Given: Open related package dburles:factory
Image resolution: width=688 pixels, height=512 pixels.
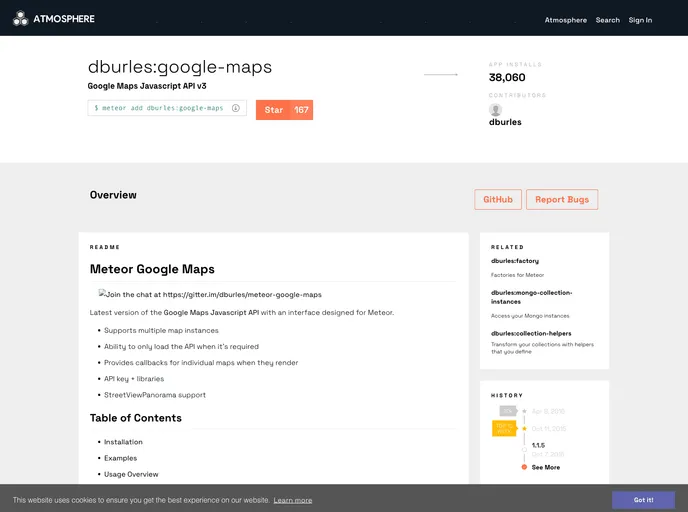Looking at the screenshot, I should [515, 261].
